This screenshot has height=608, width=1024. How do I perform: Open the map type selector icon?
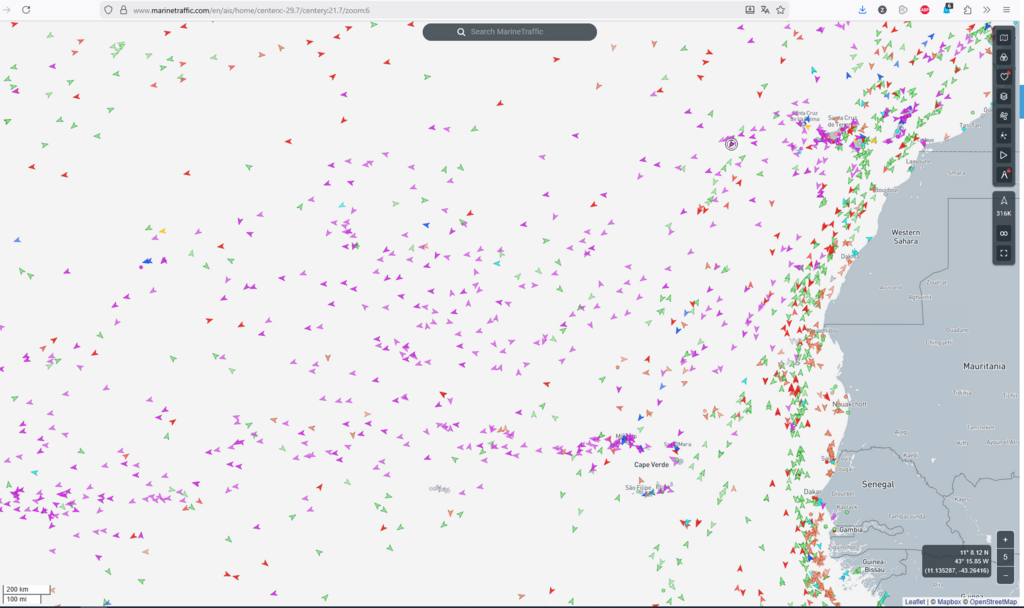point(1004,39)
